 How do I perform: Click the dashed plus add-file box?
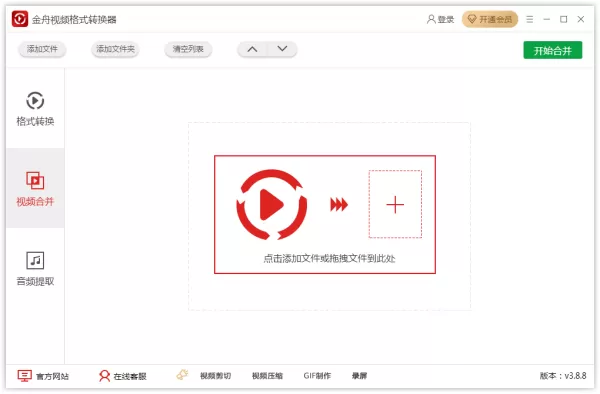pyautogui.click(x=395, y=204)
